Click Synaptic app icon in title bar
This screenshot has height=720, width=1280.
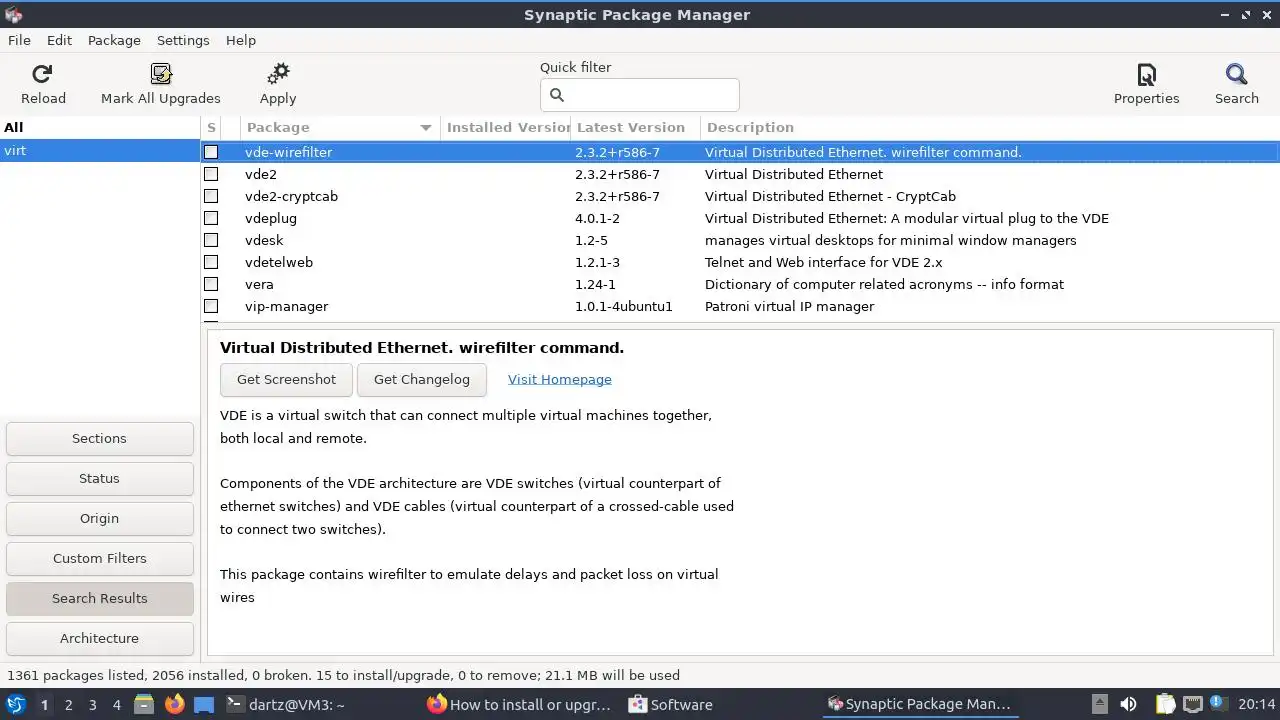13,14
